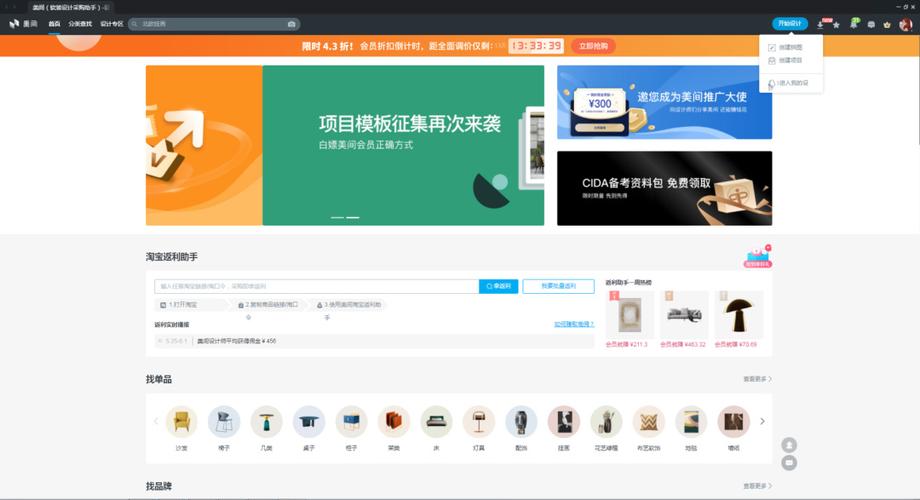Open the 首页 tab

pyautogui.click(x=54, y=24)
